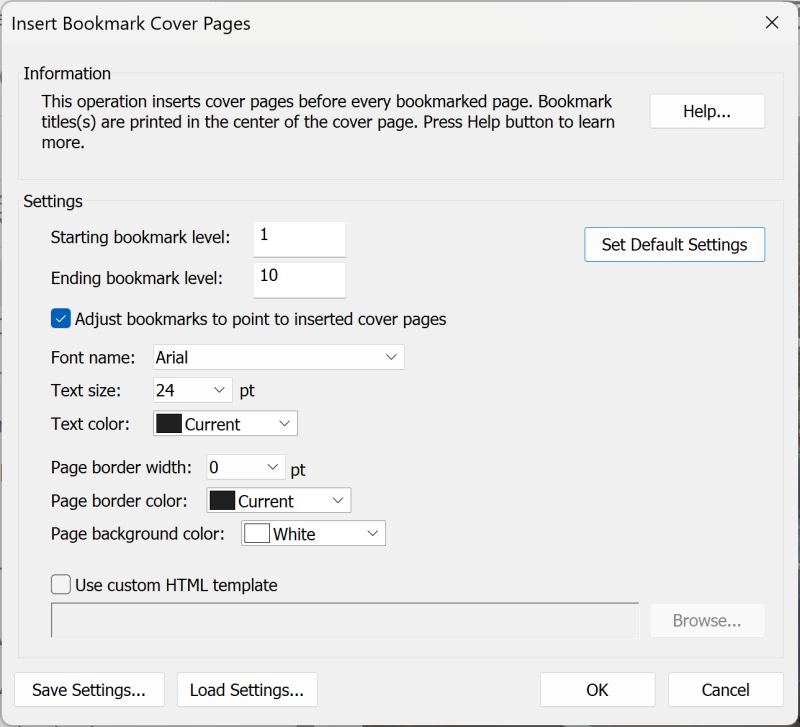Click Save Settings

[88, 690]
